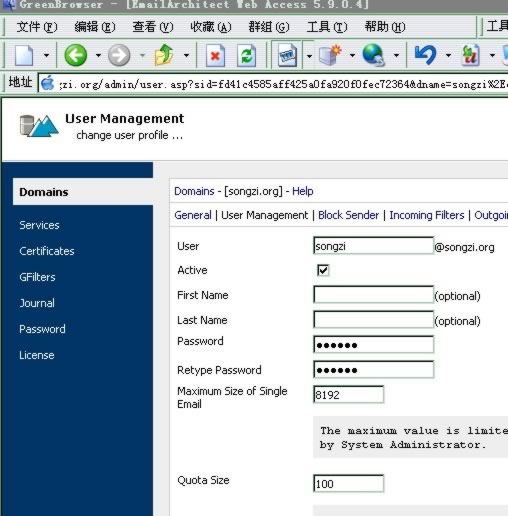This screenshot has height=516, width=508.
Task: Click the User field containing songzi
Action: [373, 246]
